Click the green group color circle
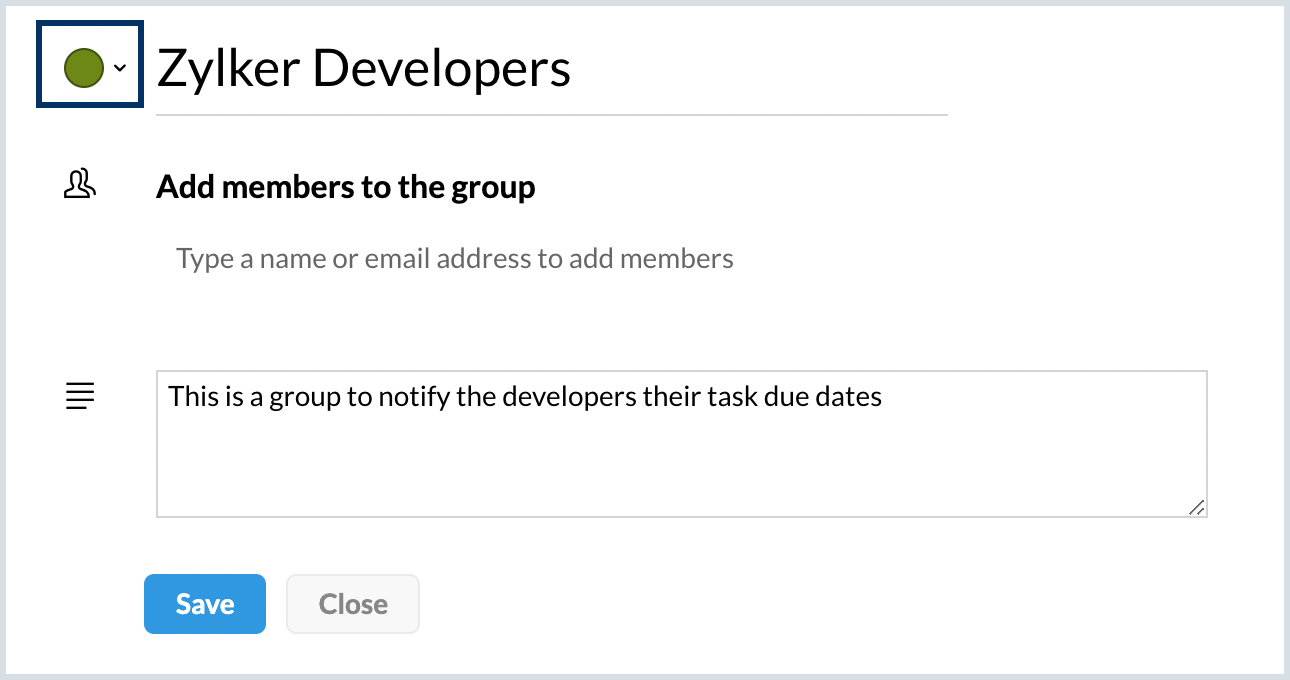1290x680 pixels. pos(84,67)
